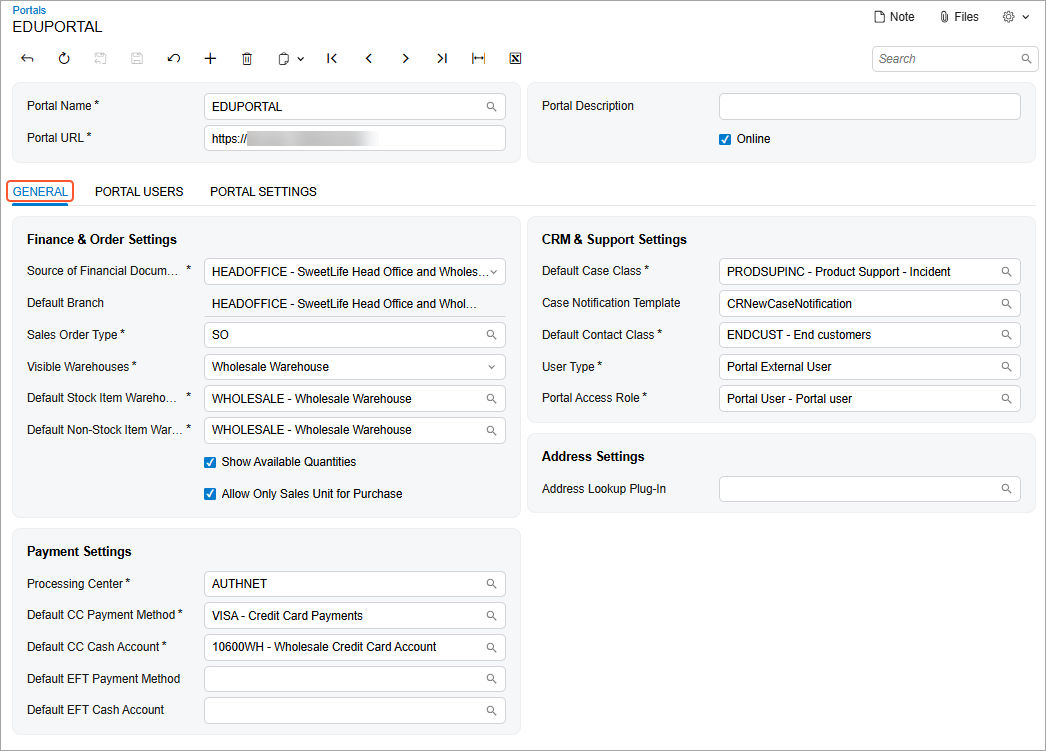Go to the last record
This screenshot has width=1046, height=751.
coord(442,59)
